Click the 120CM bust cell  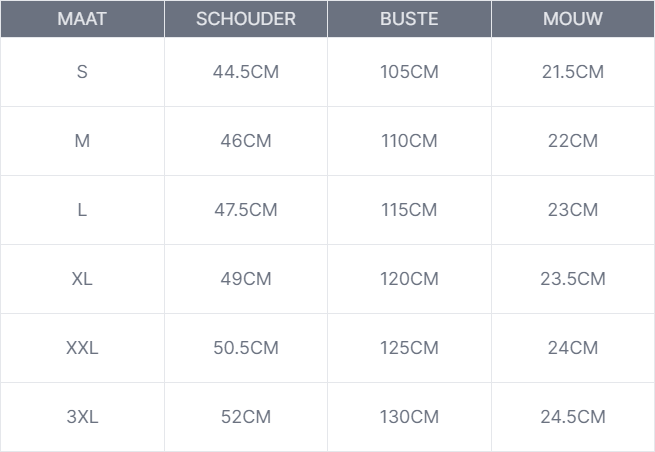coord(409,279)
